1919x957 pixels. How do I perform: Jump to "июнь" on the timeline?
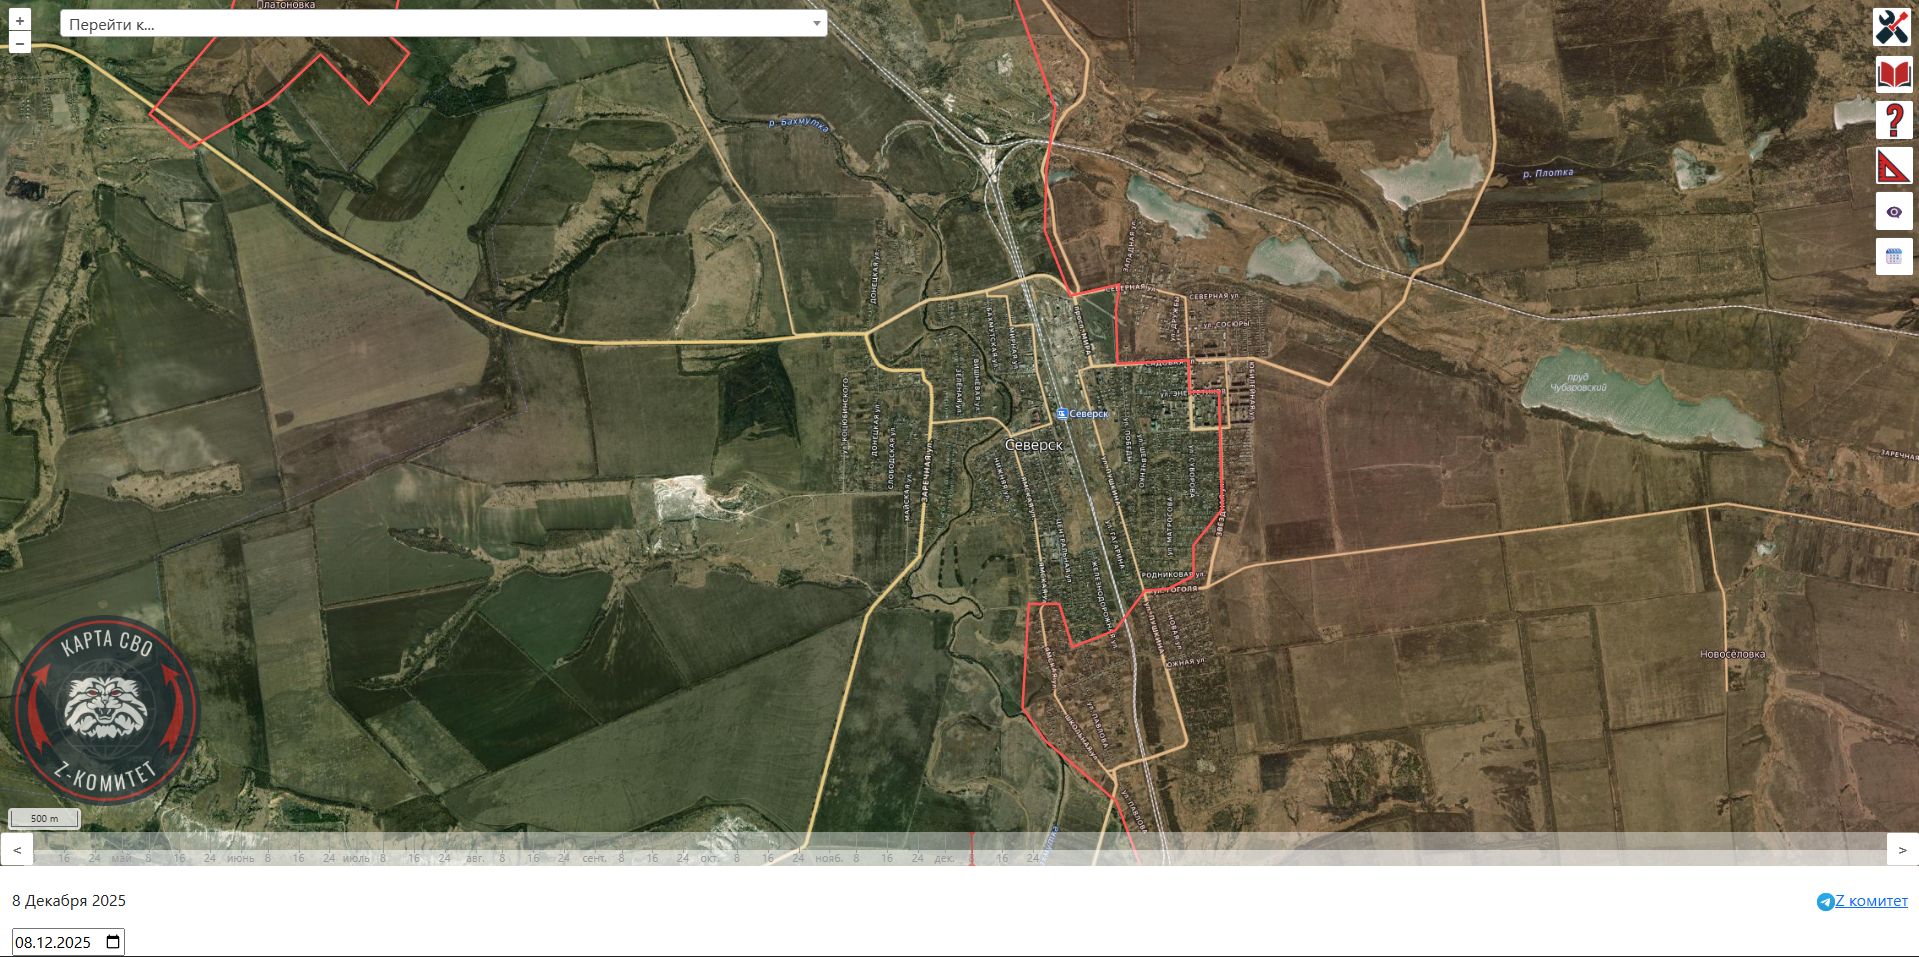[x=240, y=858]
